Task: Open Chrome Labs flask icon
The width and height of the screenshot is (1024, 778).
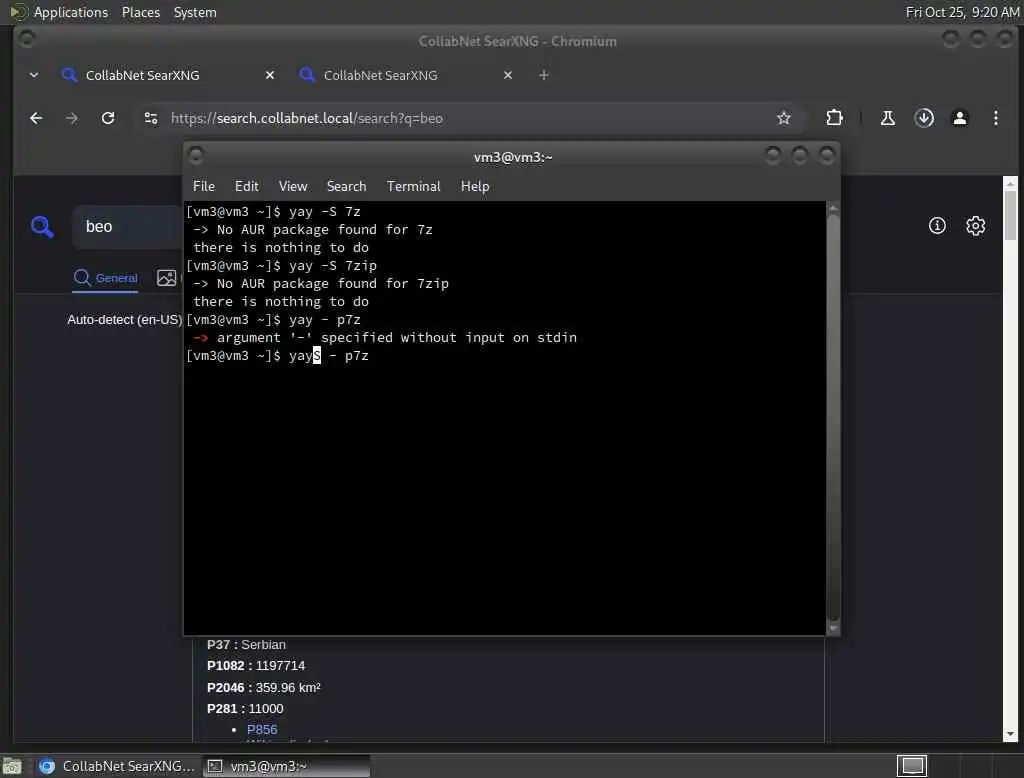Action: [x=888, y=118]
